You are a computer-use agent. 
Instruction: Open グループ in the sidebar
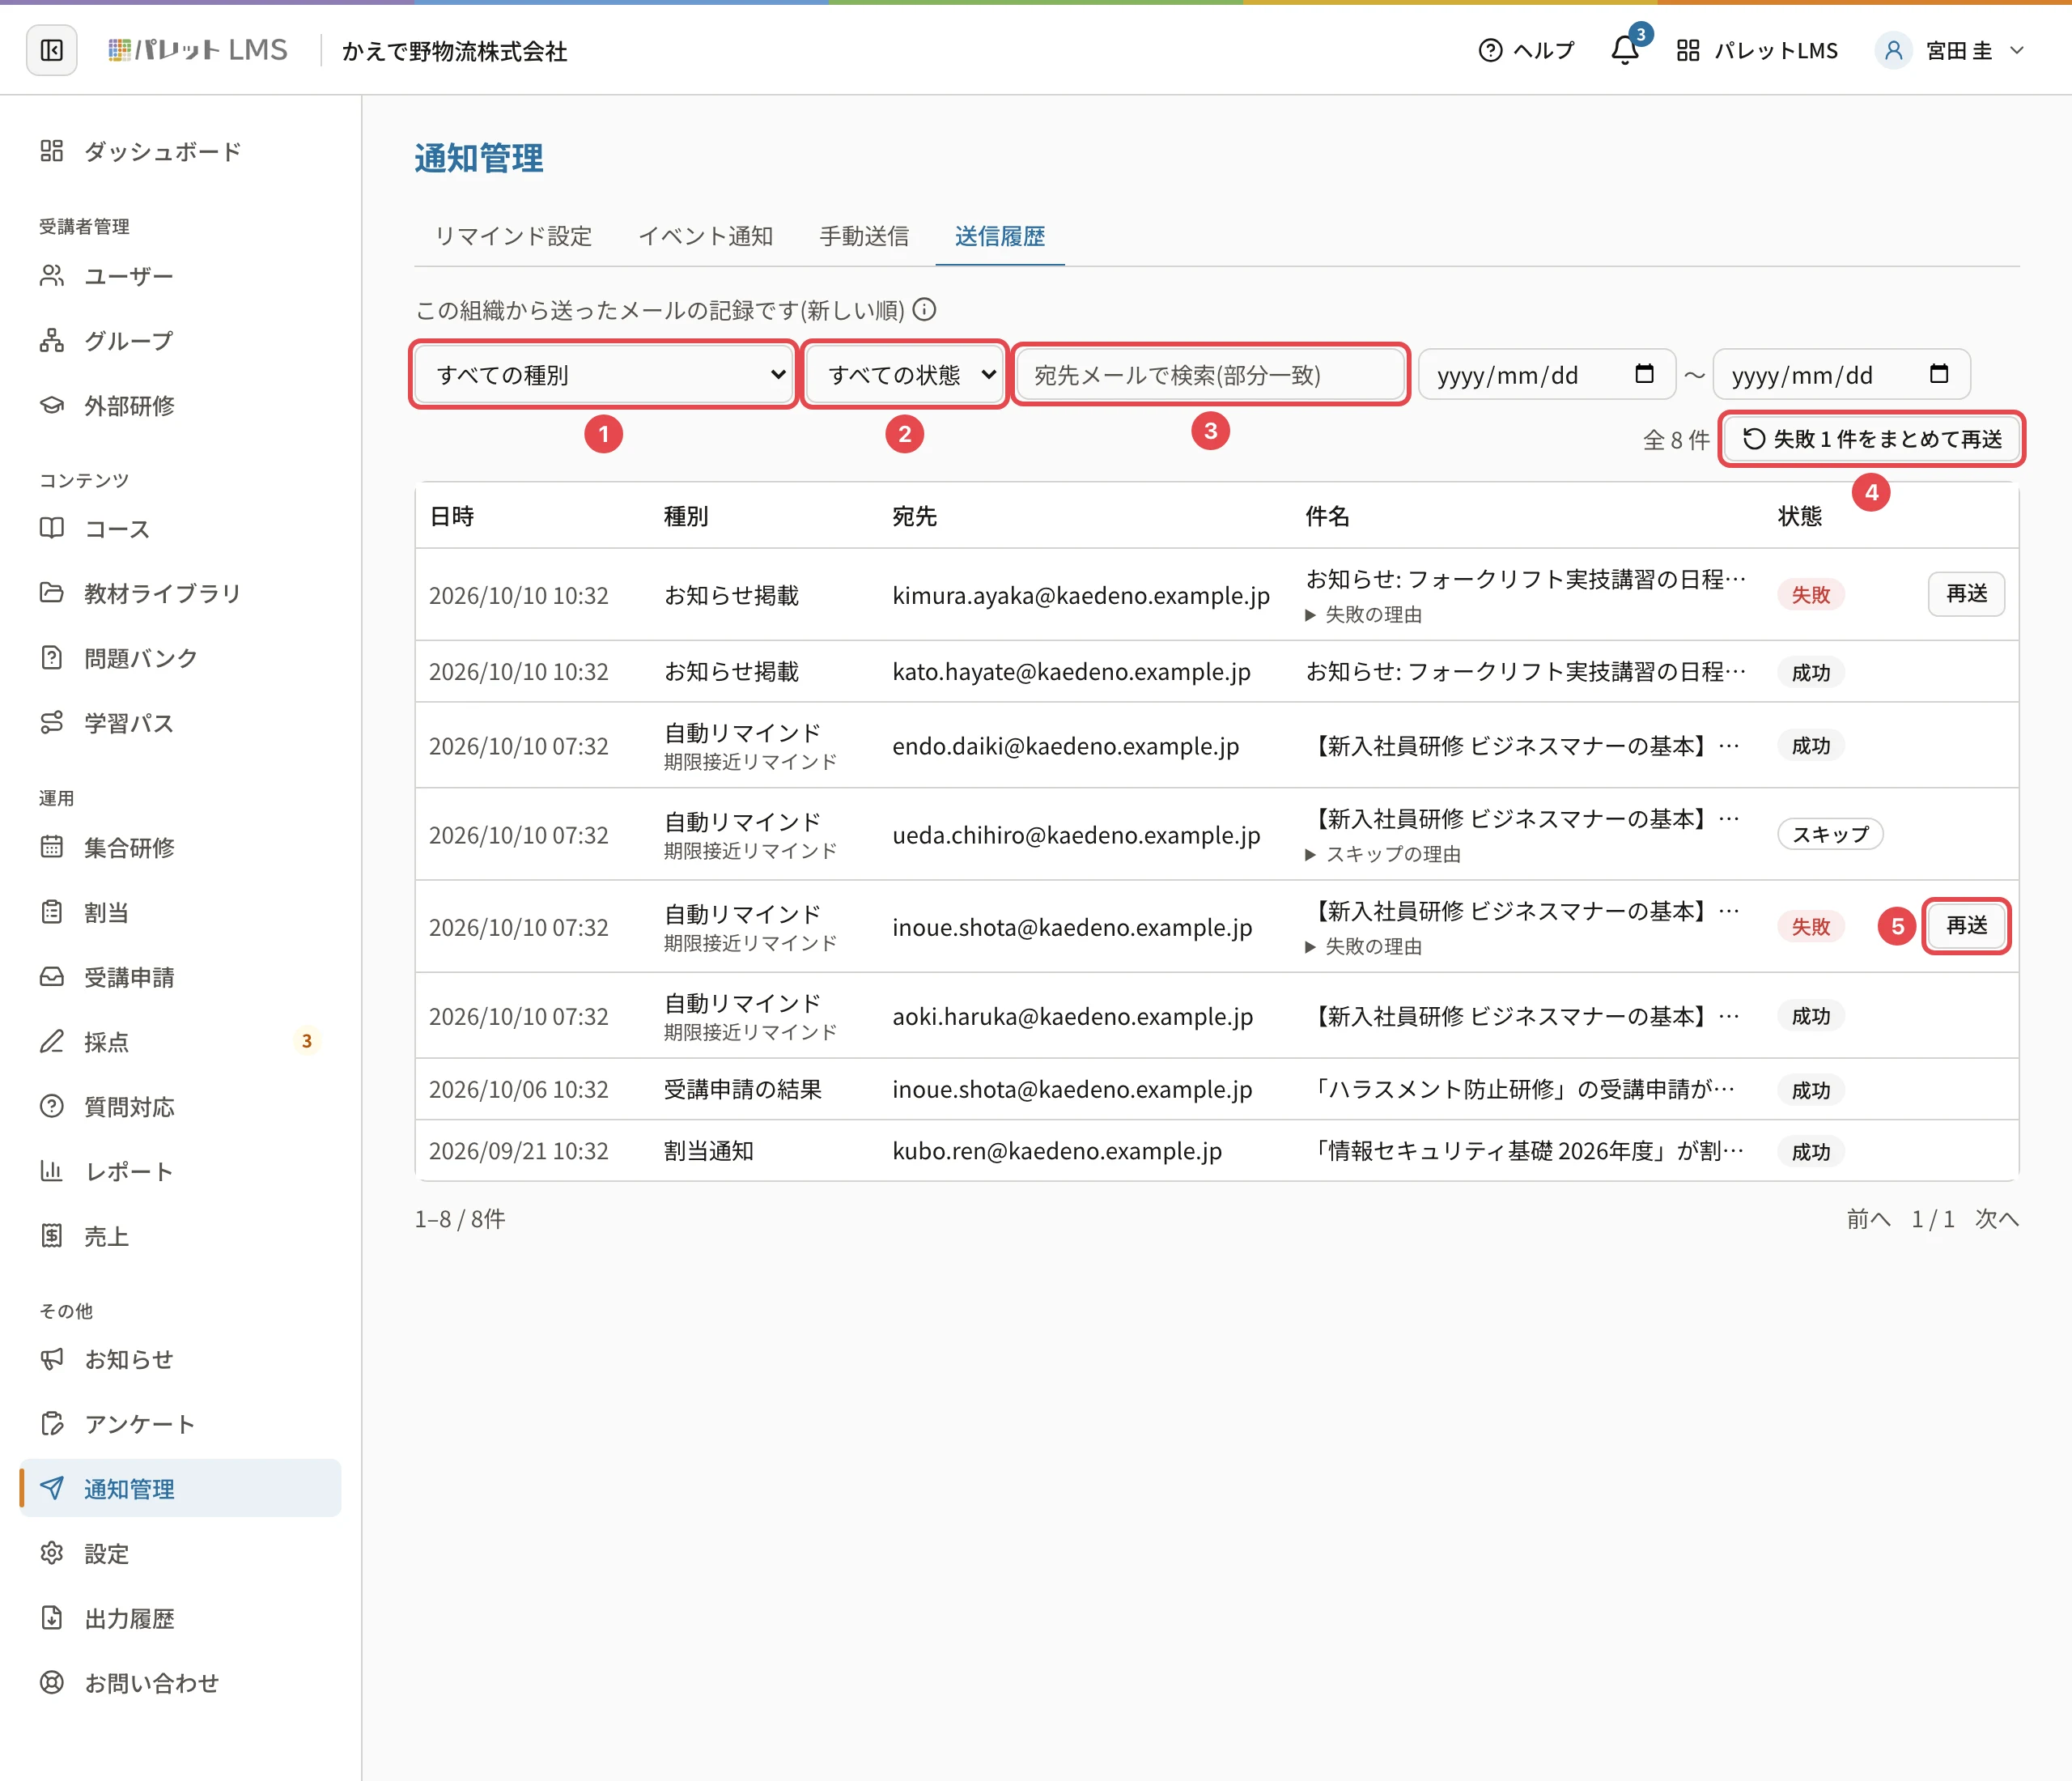coord(180,341)
